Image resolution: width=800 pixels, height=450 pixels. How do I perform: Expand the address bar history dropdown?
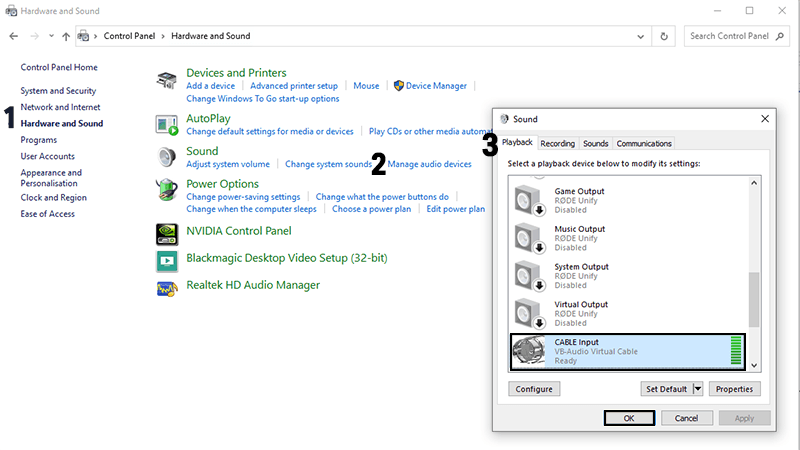641,36
